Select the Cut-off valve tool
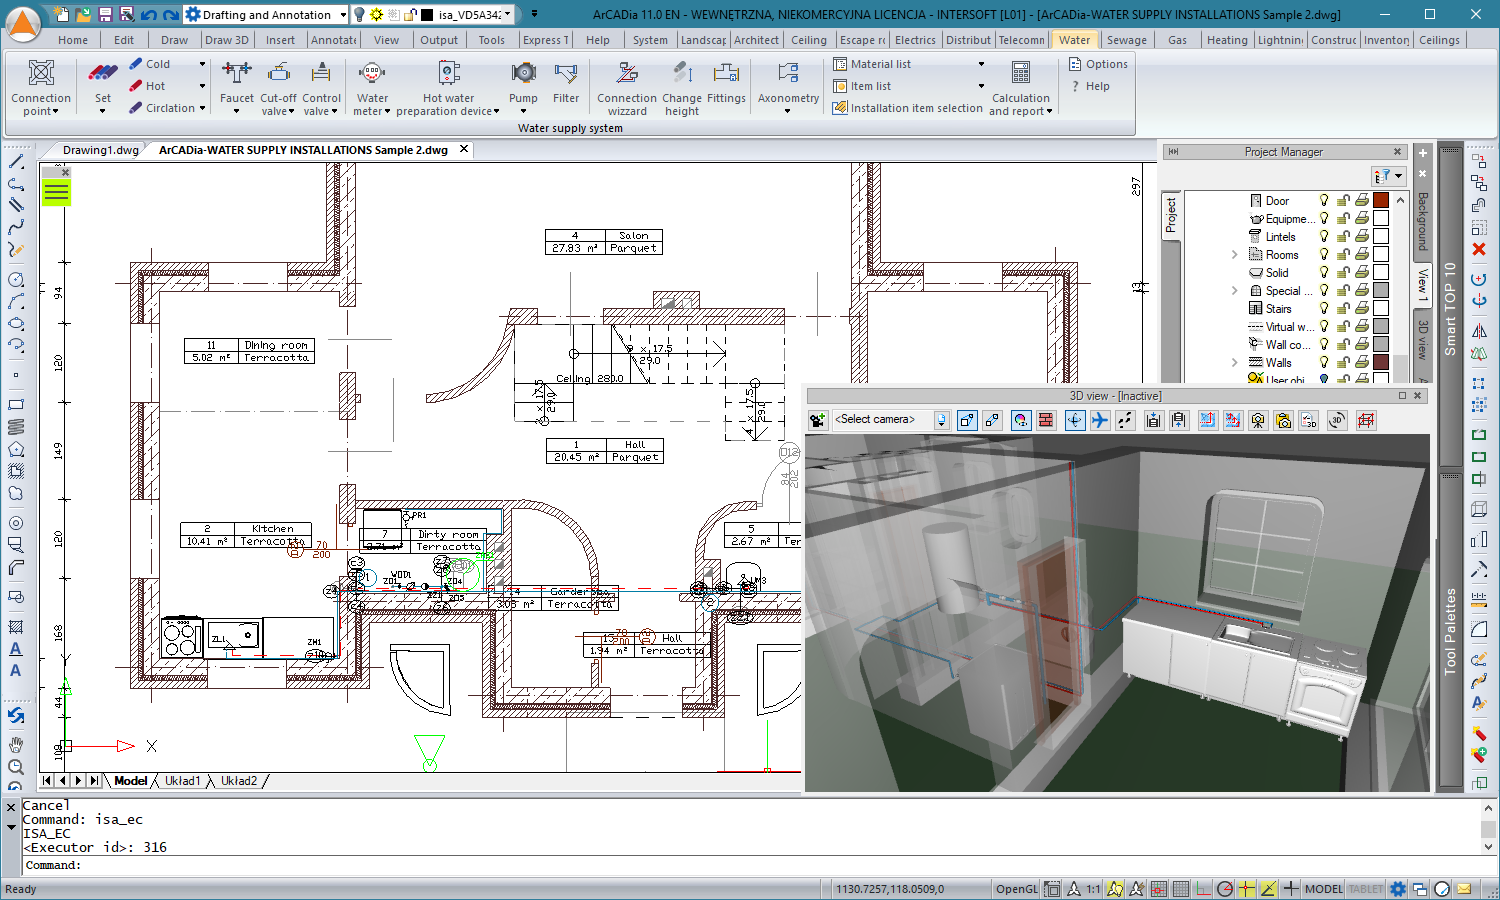Viewport: 1500px width, 900px height. (278, 88)
